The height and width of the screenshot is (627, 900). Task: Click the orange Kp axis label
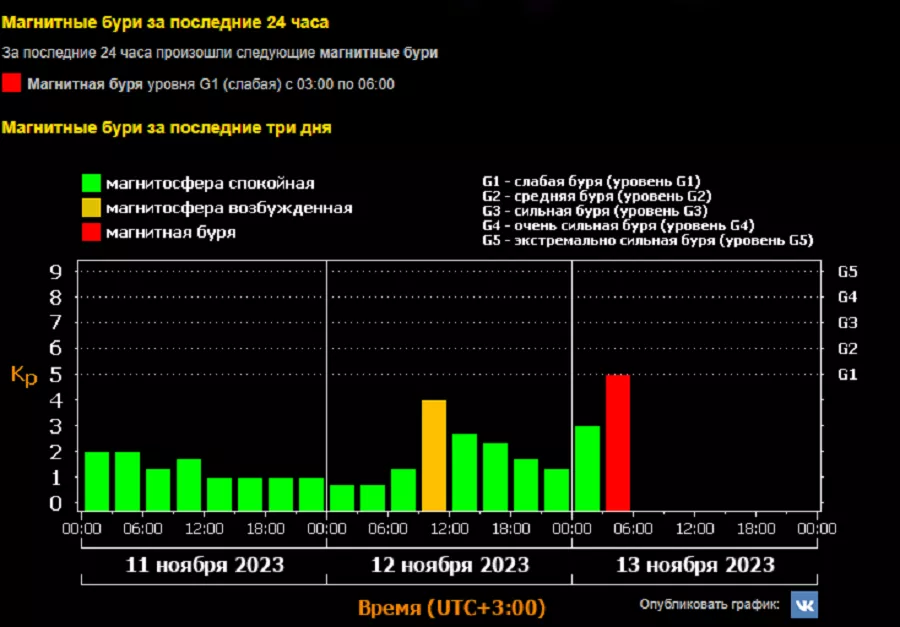pyautogui.click(x=23, y=375)
